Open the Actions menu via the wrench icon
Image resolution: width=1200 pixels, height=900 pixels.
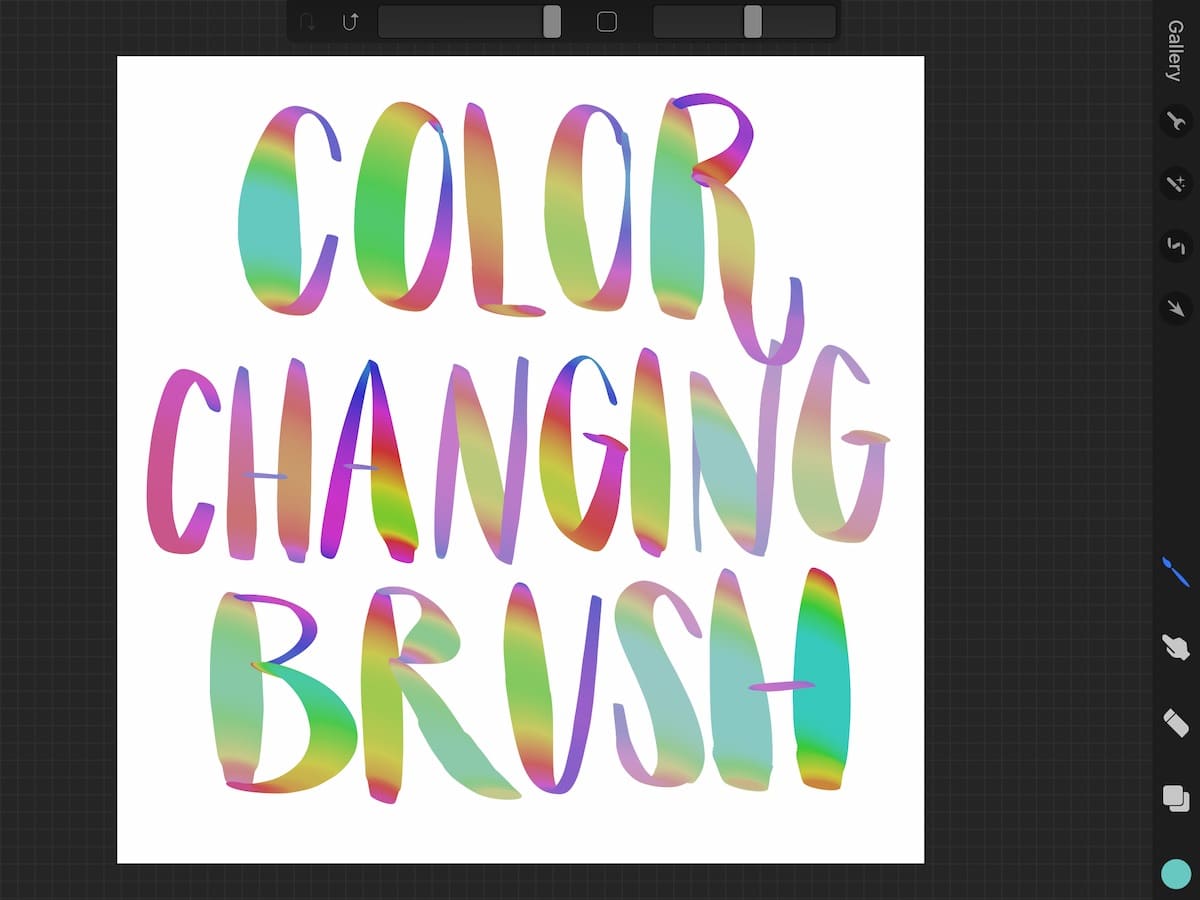1176,122
